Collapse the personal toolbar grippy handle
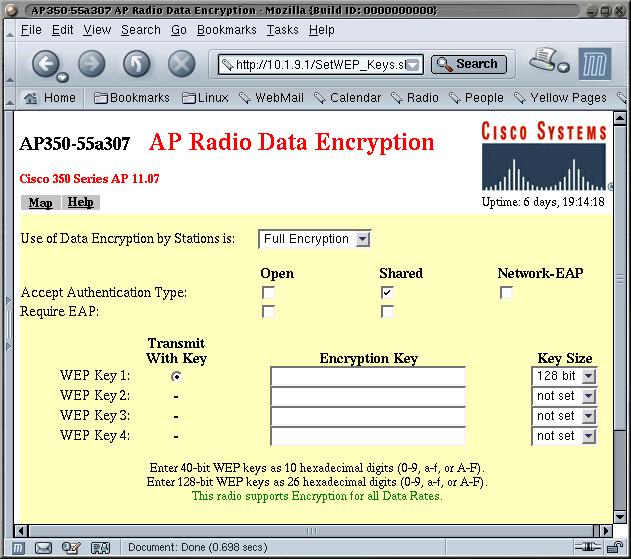631x559 pixels. pyautogui.click(x=10, y=98)
